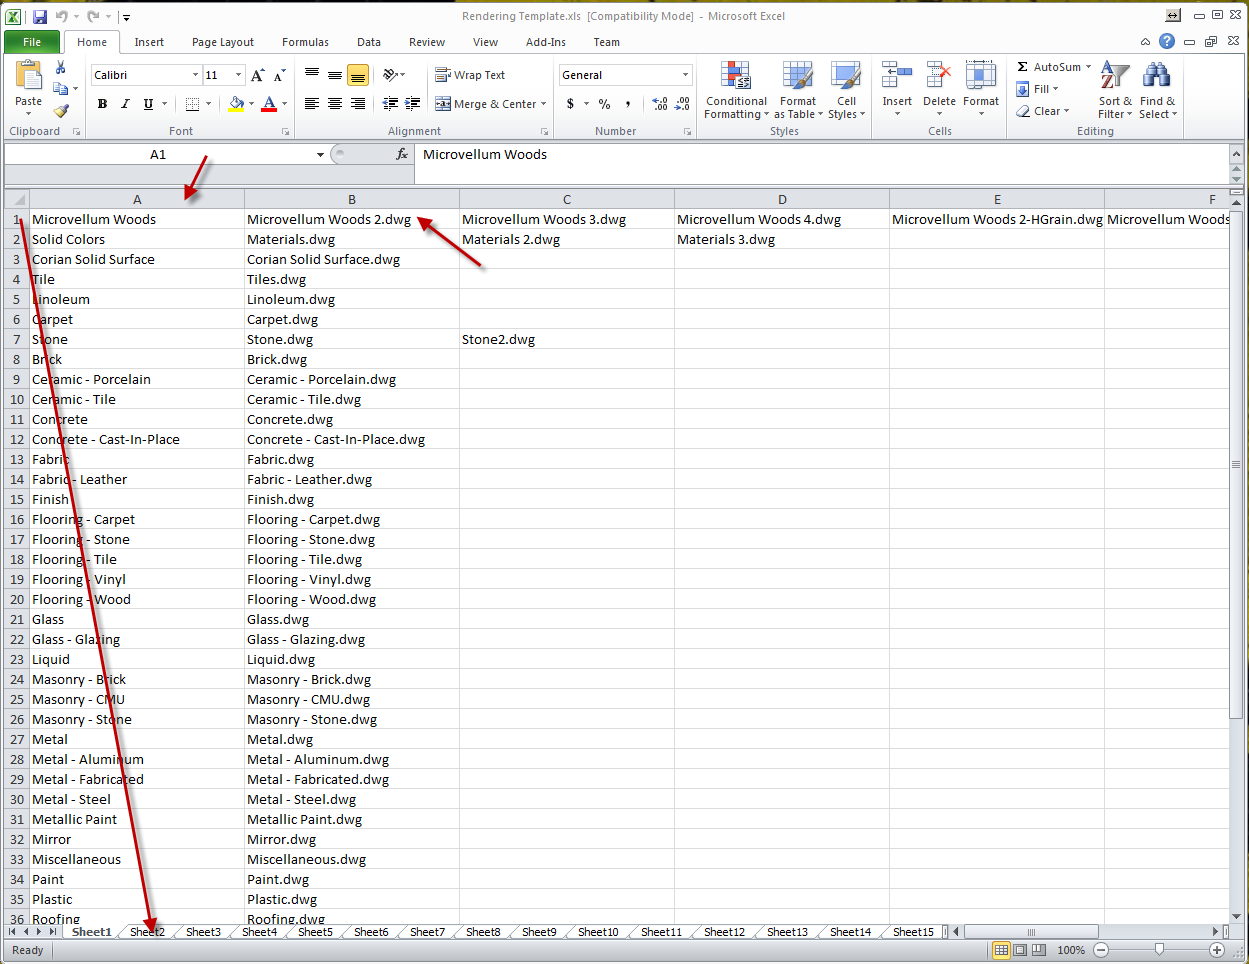Click the Name Box showing A1
Image resolution: width=1249 pixels, height=964 pixels.
point(158,154)
